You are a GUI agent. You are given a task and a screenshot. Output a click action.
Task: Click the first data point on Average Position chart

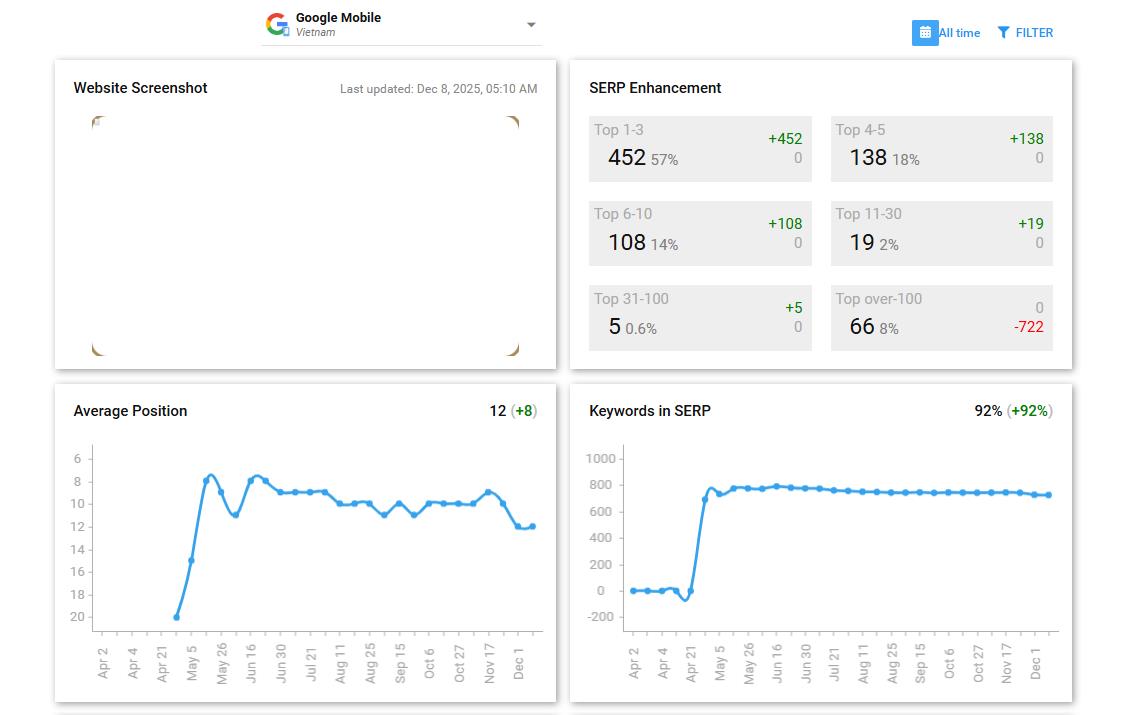tap(176, 617)
